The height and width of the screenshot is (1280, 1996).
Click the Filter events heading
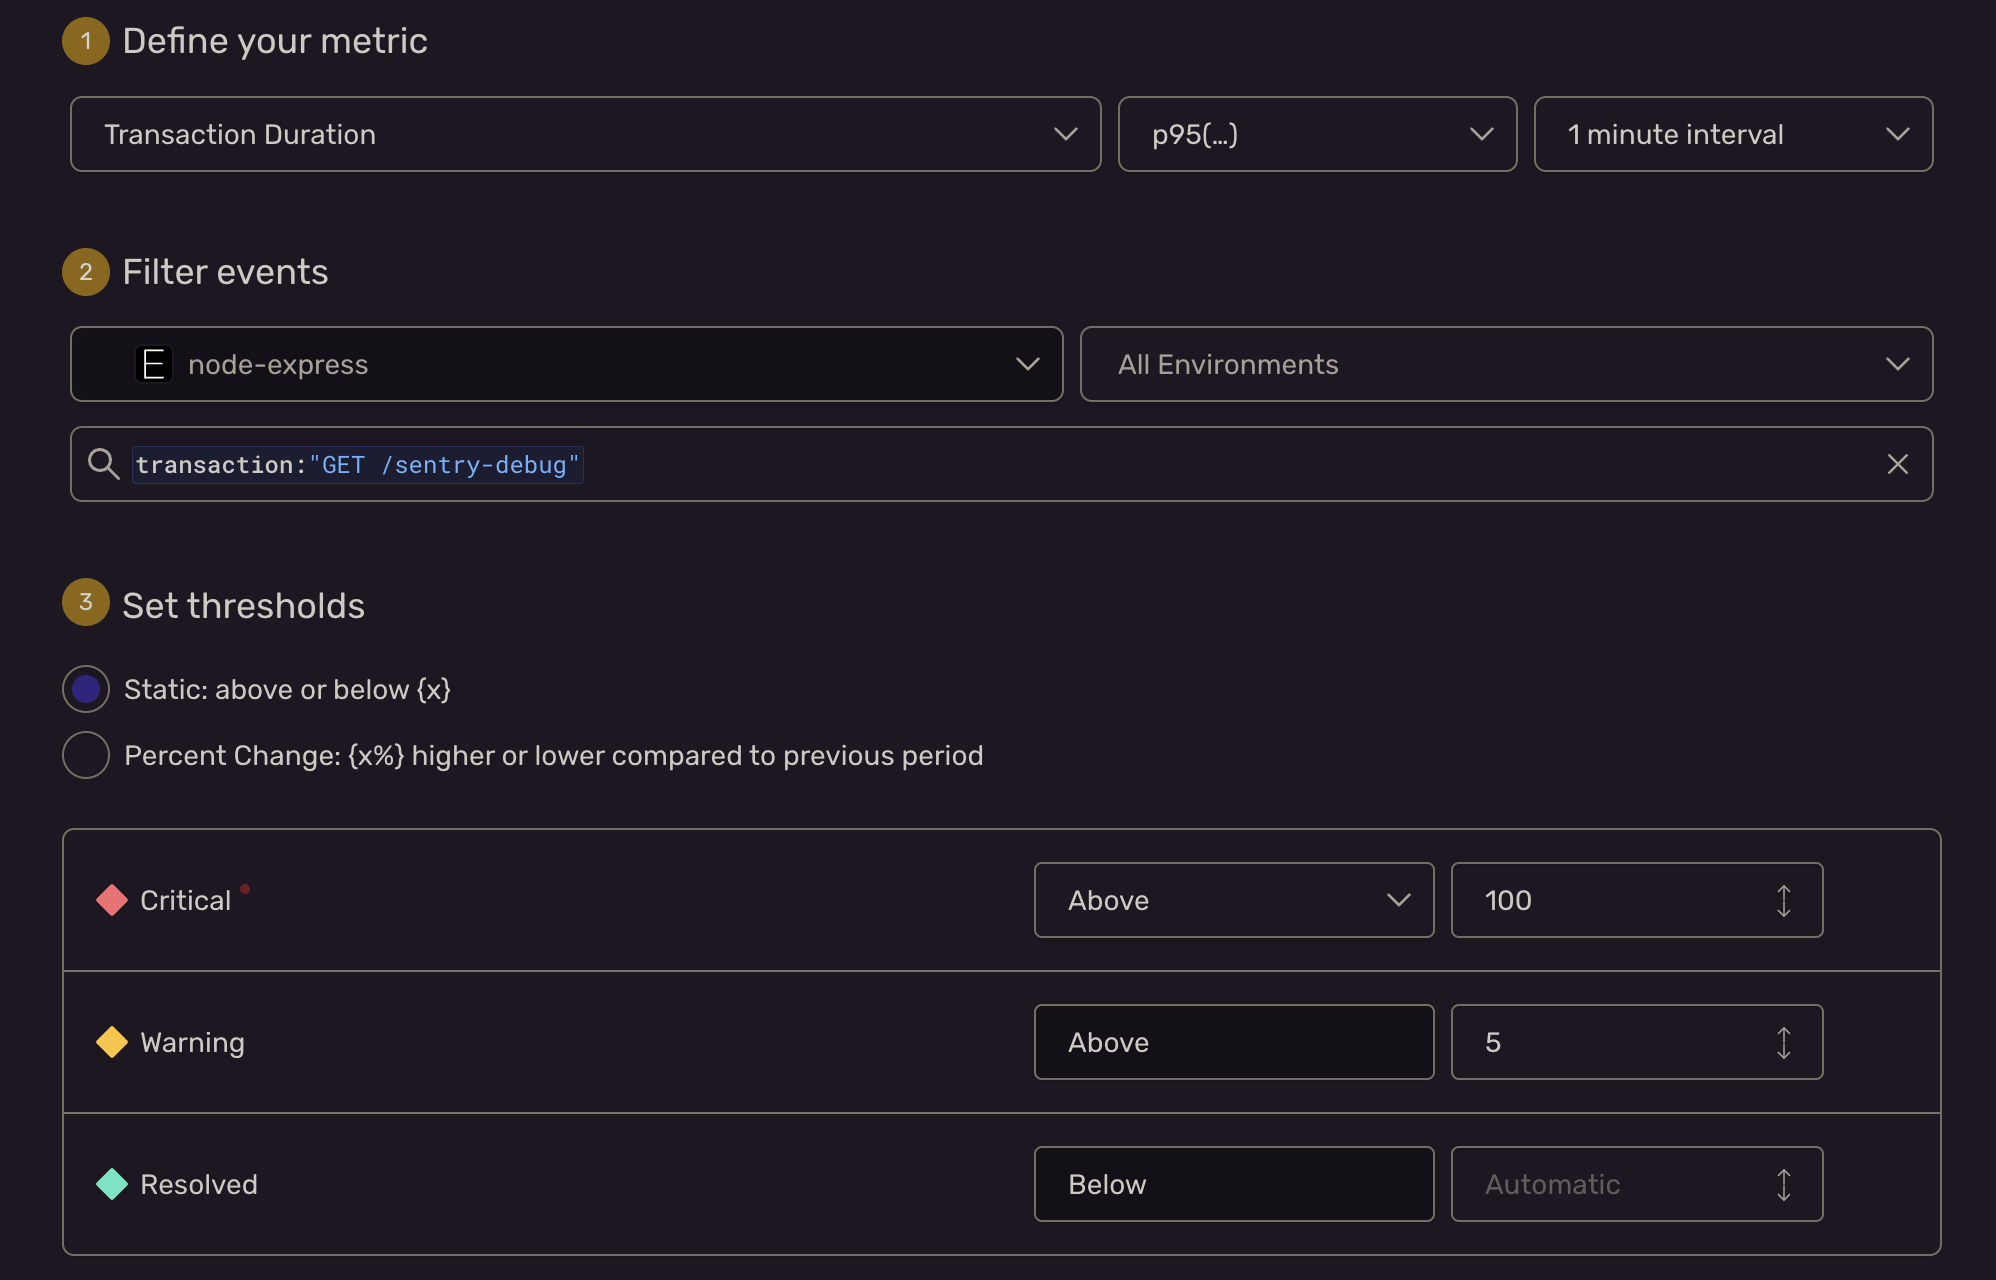click(x=225, y=272)
